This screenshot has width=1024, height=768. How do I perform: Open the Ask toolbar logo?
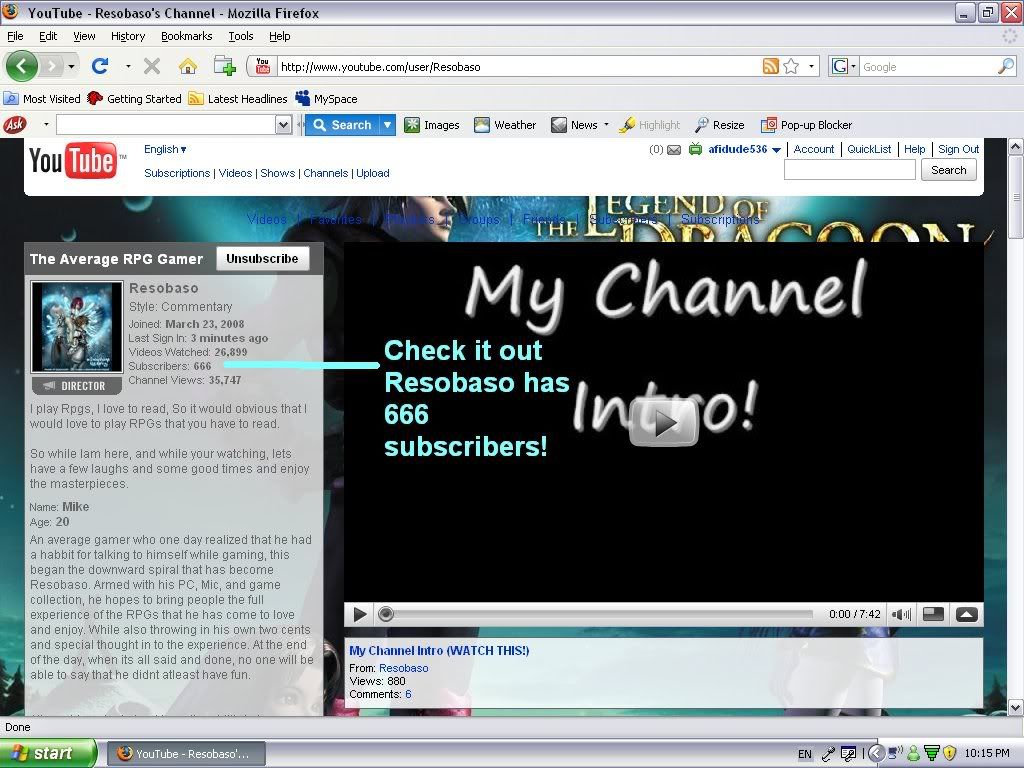click(x=16, y=124)
